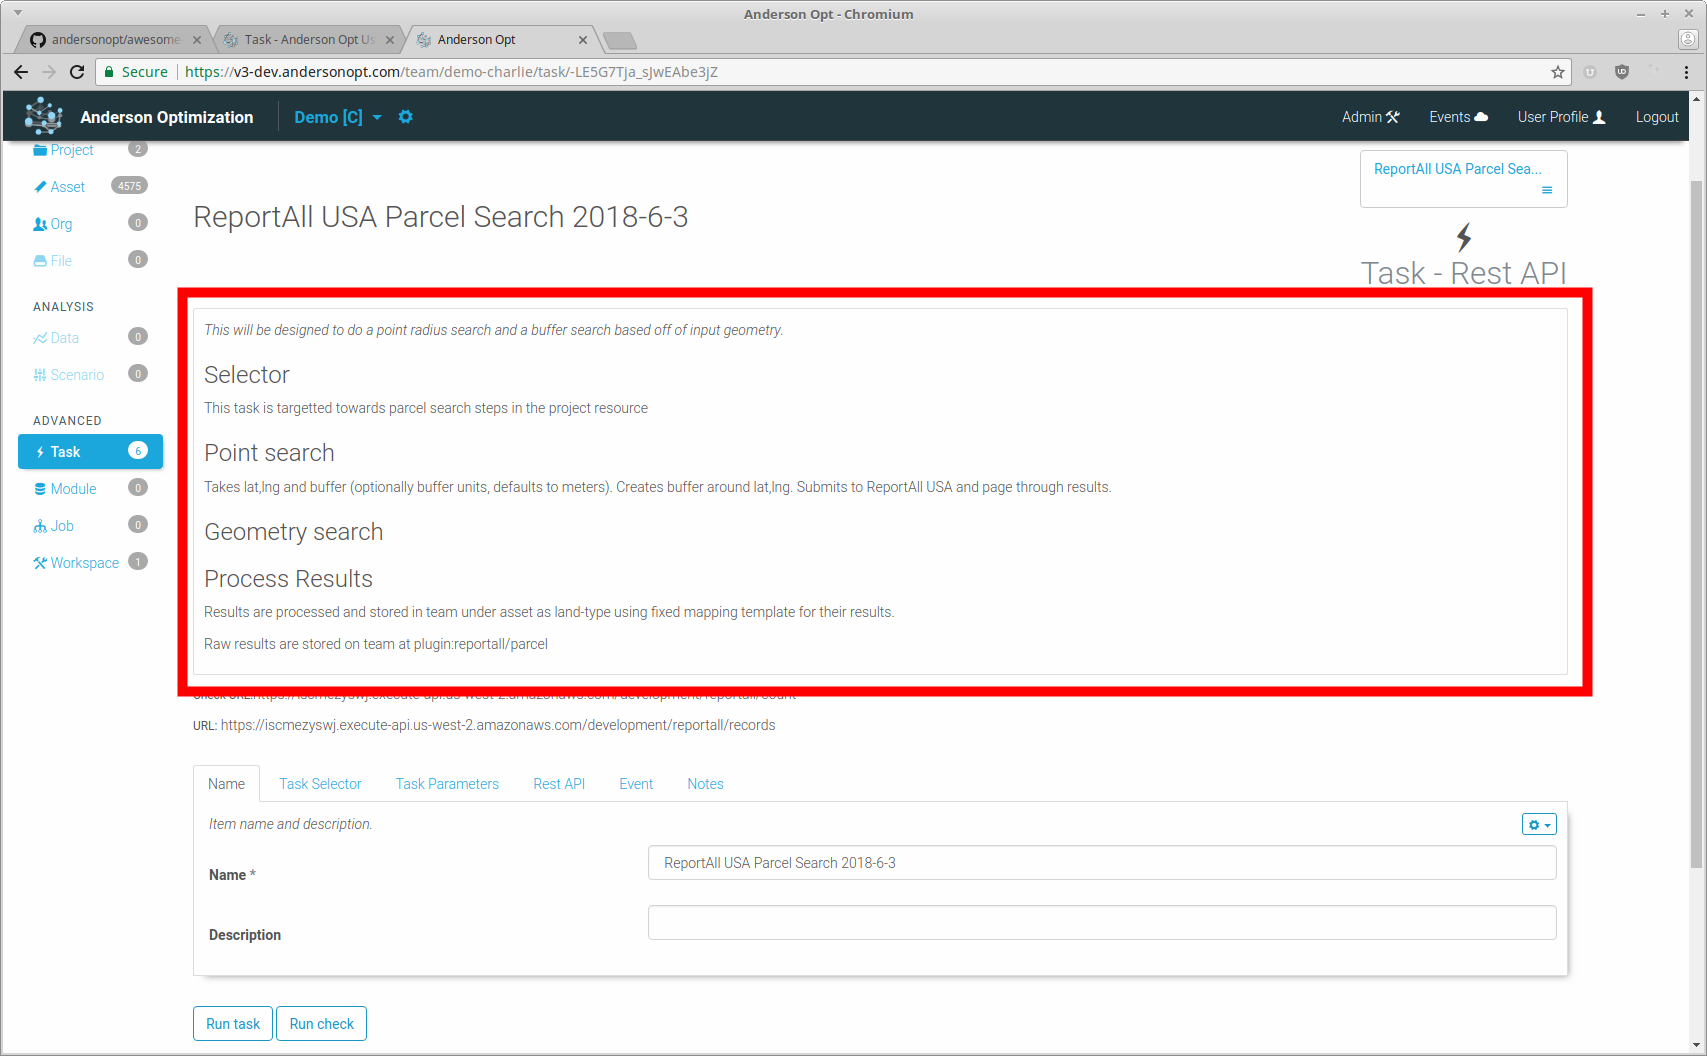Open a new browser tab
Screen dimensions: 1707x1056
click(x=620, y=40)
